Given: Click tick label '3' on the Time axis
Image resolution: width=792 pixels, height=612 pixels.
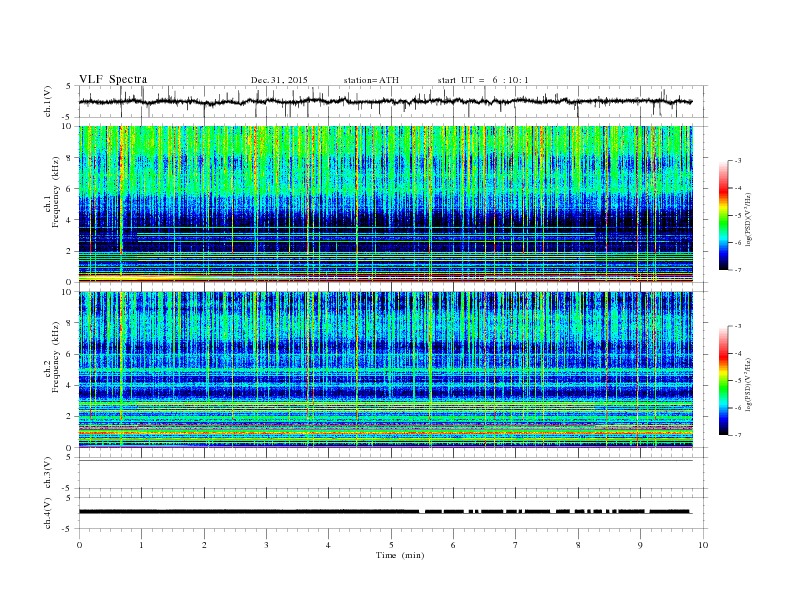Looking at the screenshot, I should pos(266,545).
